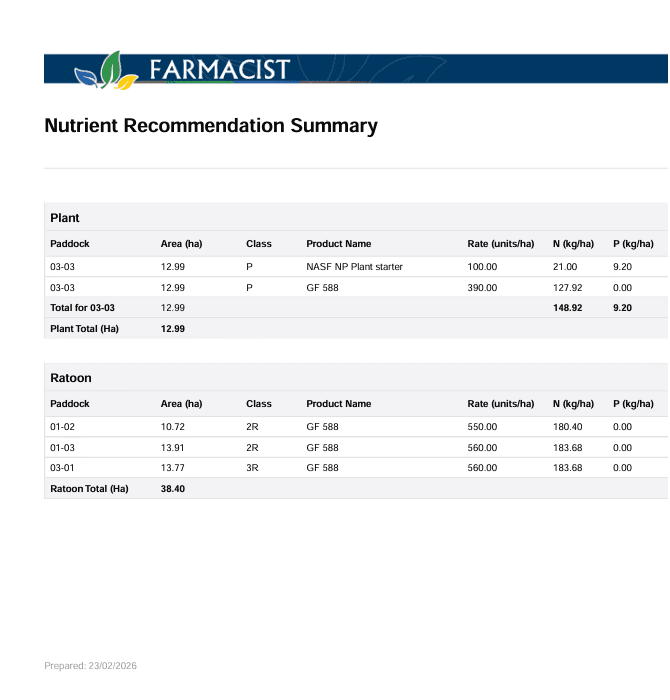
Task: Click the FARMACIST banner wordmark
Action: [x=220, y=69]
